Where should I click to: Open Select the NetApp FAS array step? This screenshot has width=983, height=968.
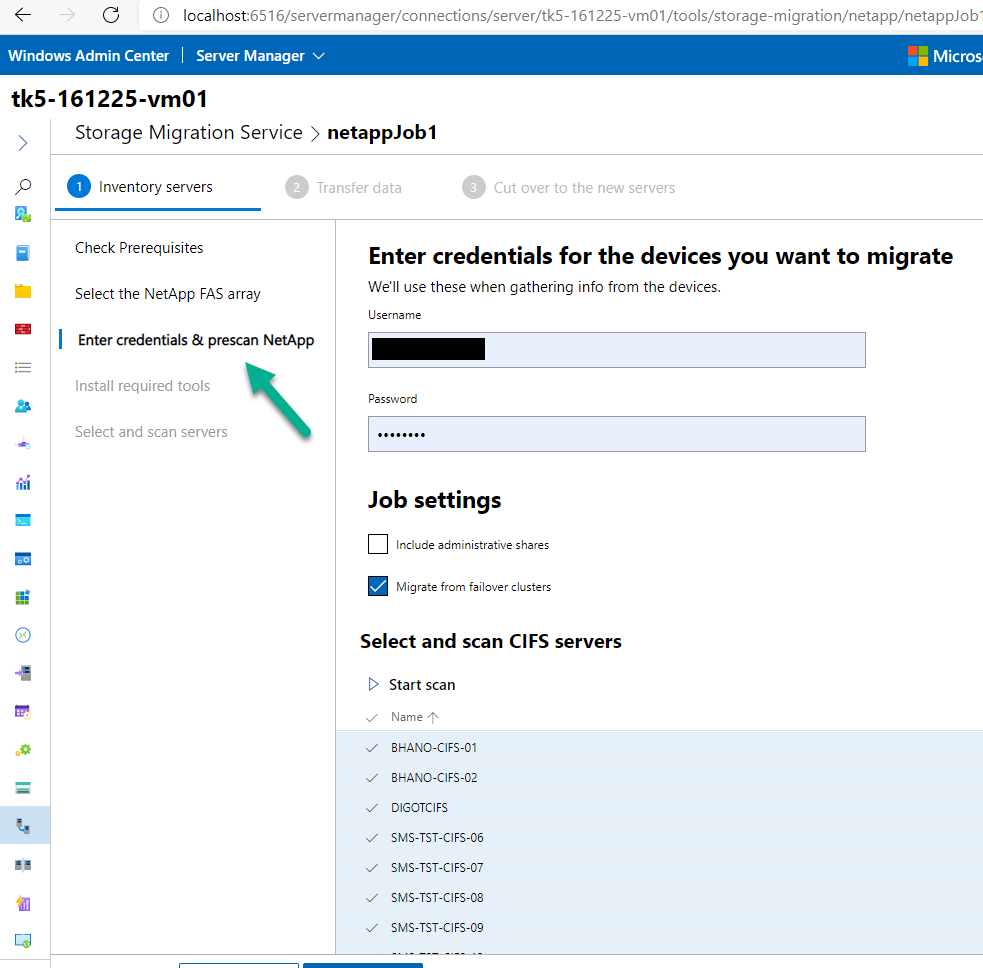pyautogui.click(x=167, y=293)
